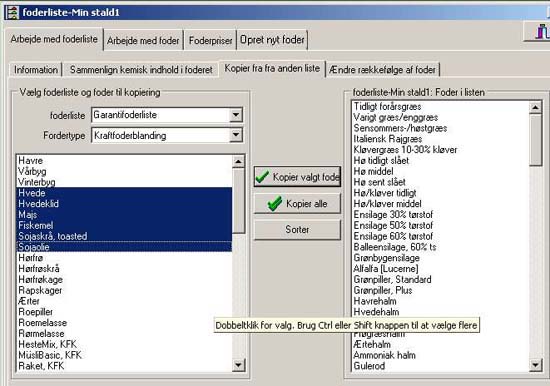550x386 pixels.
Task: Select Roepiller in the left list
Action: pos(124,312)
